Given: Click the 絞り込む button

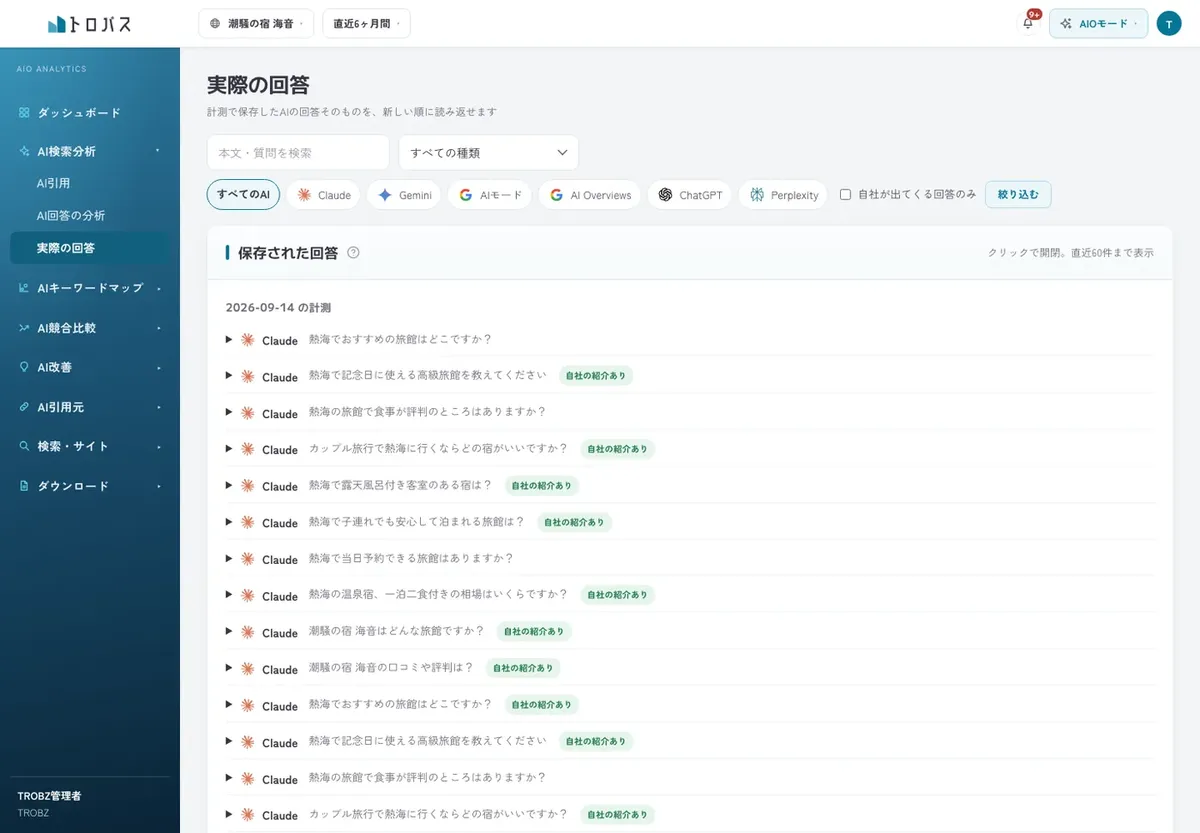Looking at the screenshot, I should click(1018, 195).
